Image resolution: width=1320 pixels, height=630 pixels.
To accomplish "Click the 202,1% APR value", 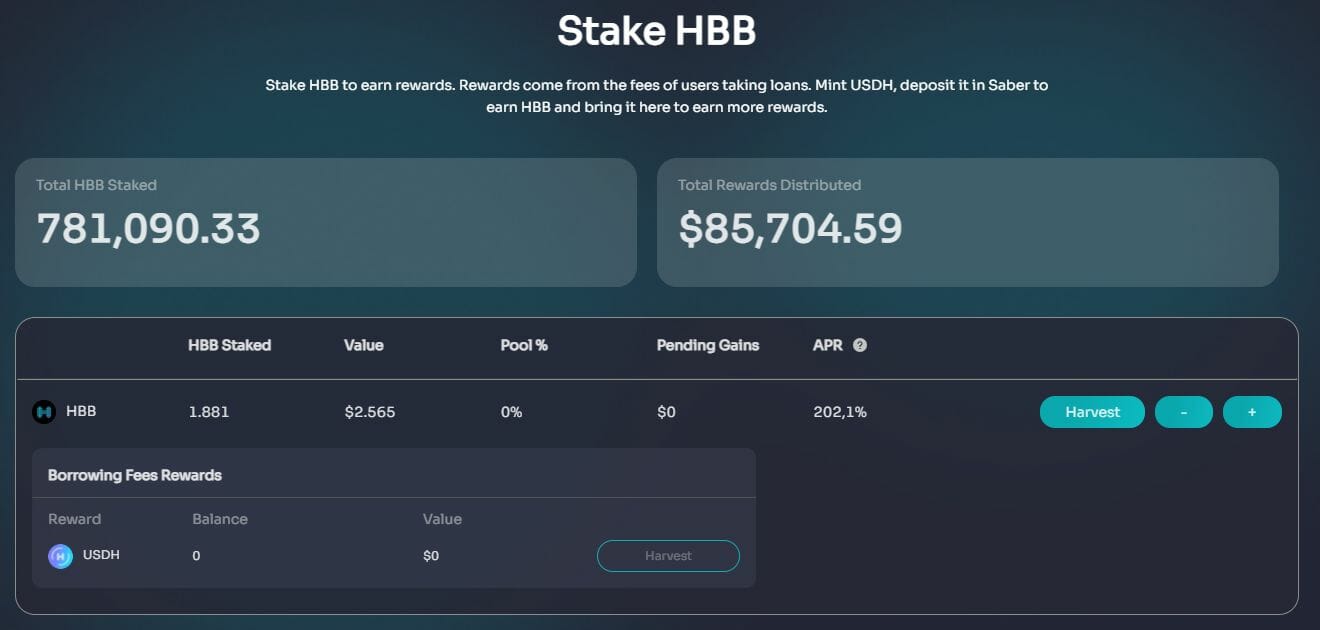I will click(x=840, y=412).
